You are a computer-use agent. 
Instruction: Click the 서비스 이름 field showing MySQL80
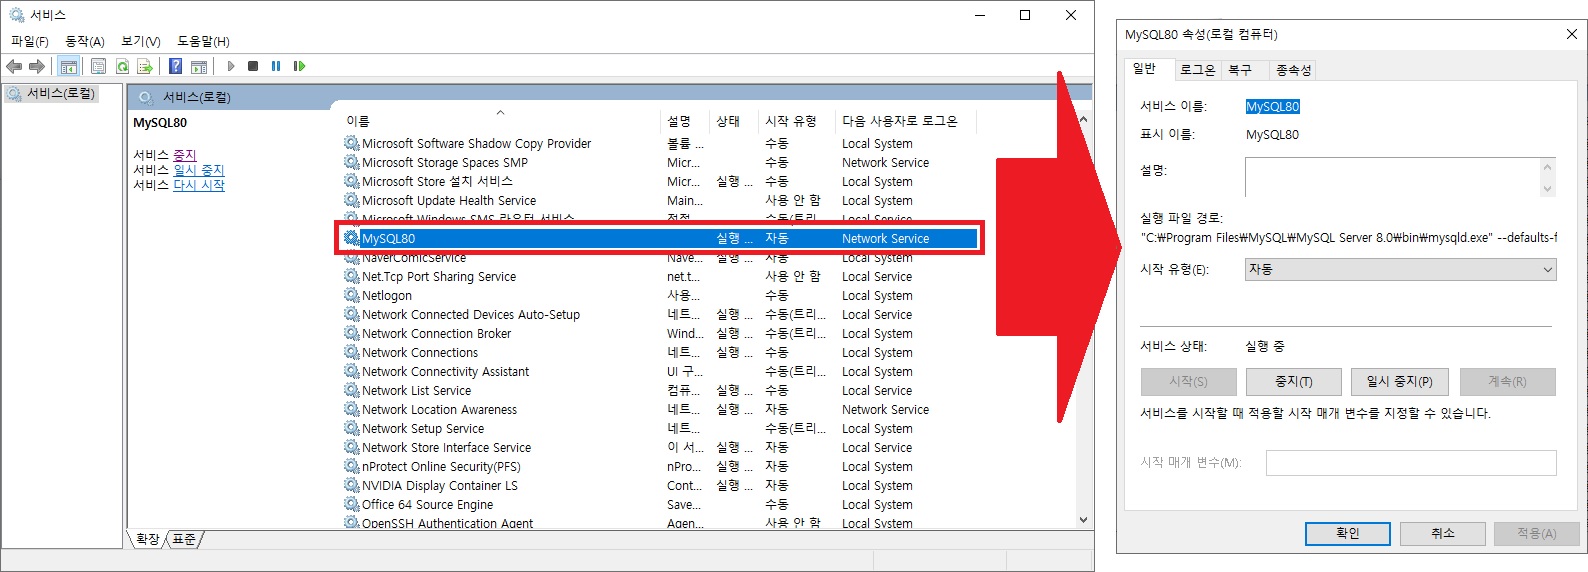coord(1272,107)
